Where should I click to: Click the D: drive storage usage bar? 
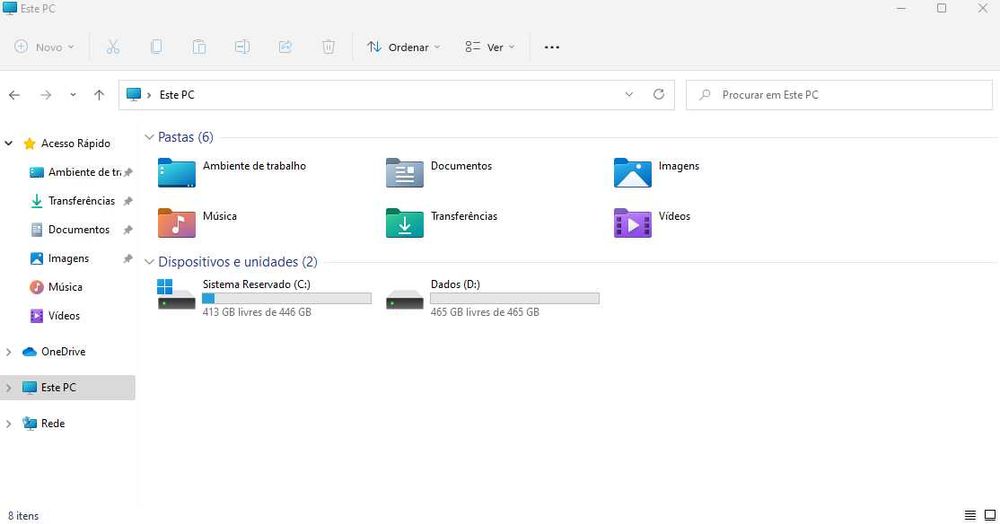tap(515, 298)
